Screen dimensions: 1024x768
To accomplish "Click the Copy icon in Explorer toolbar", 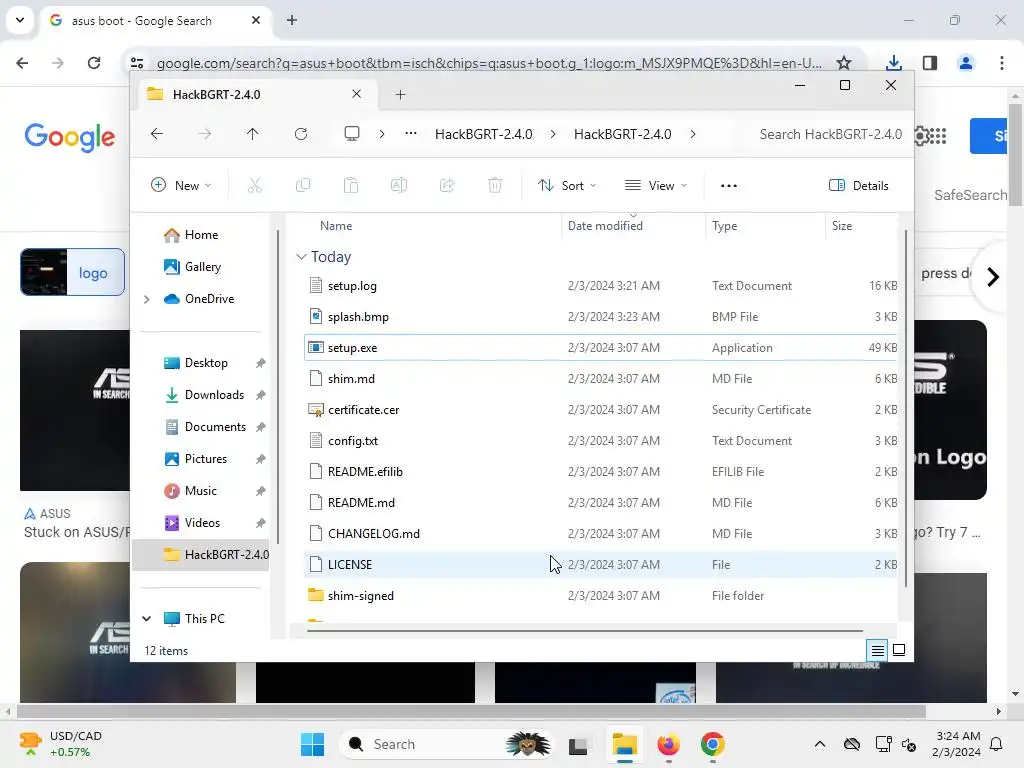I will (303, 185).
